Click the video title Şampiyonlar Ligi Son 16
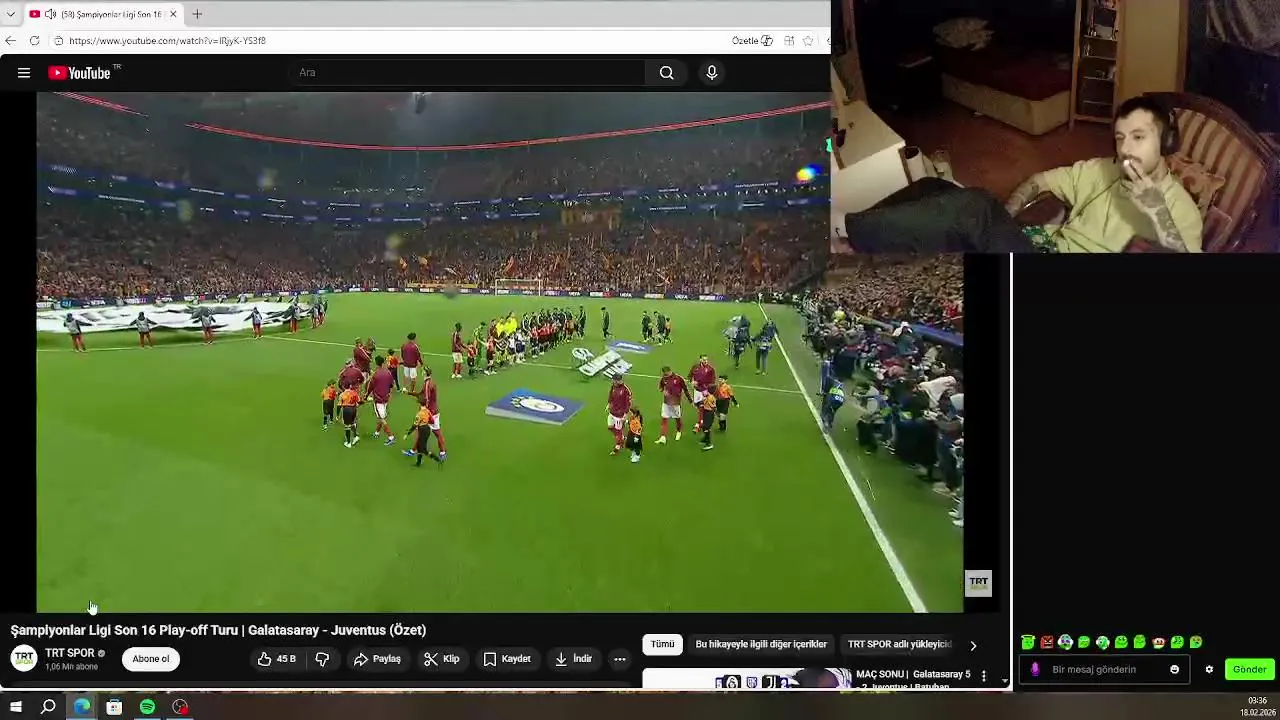1280x720 pixels. coord(218,630)
